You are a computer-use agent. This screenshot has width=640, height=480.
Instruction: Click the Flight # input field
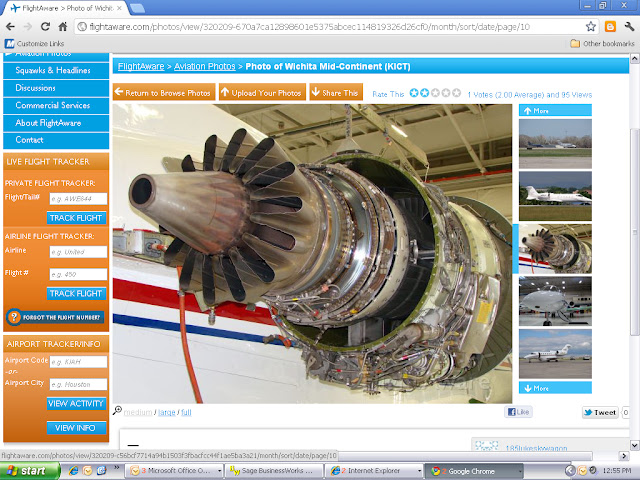pos(78,274)
